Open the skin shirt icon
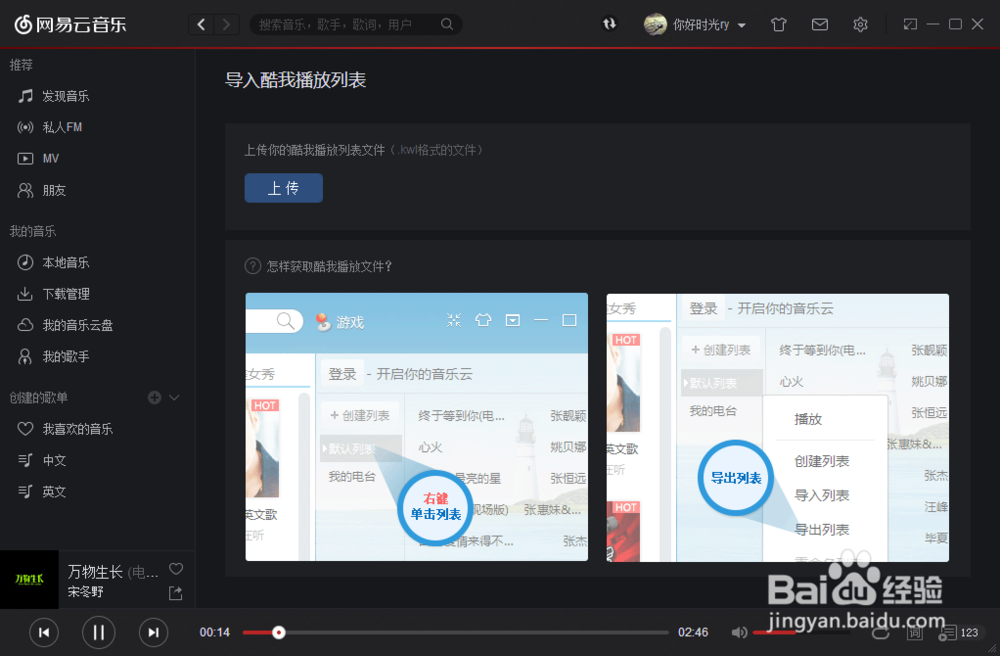1000x656 pixels. (x=778, y=24)
